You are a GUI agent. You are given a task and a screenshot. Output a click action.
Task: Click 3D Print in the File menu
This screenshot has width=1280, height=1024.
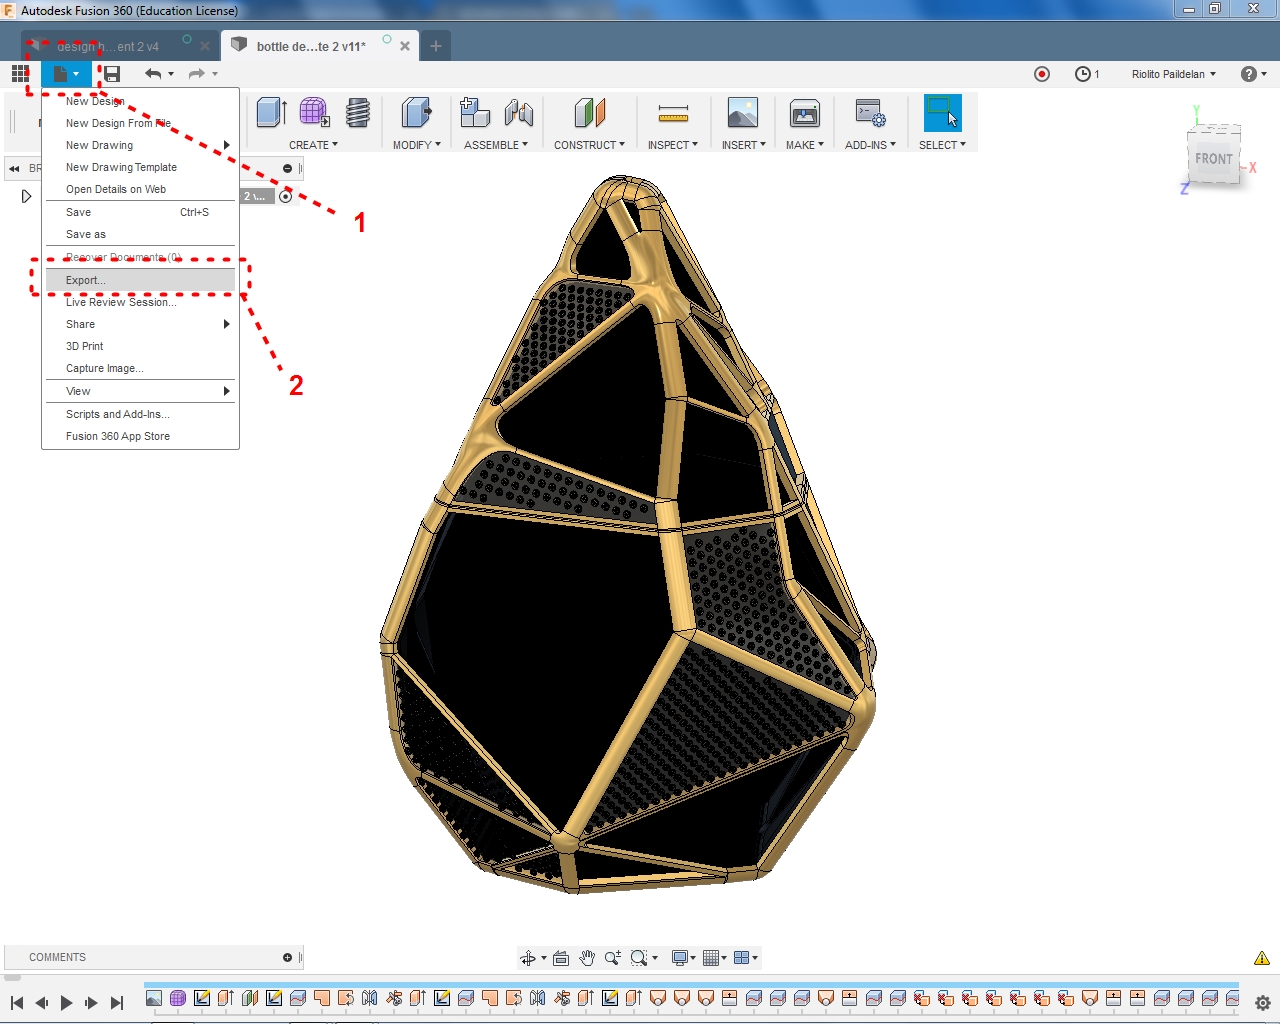click(84, 346)
